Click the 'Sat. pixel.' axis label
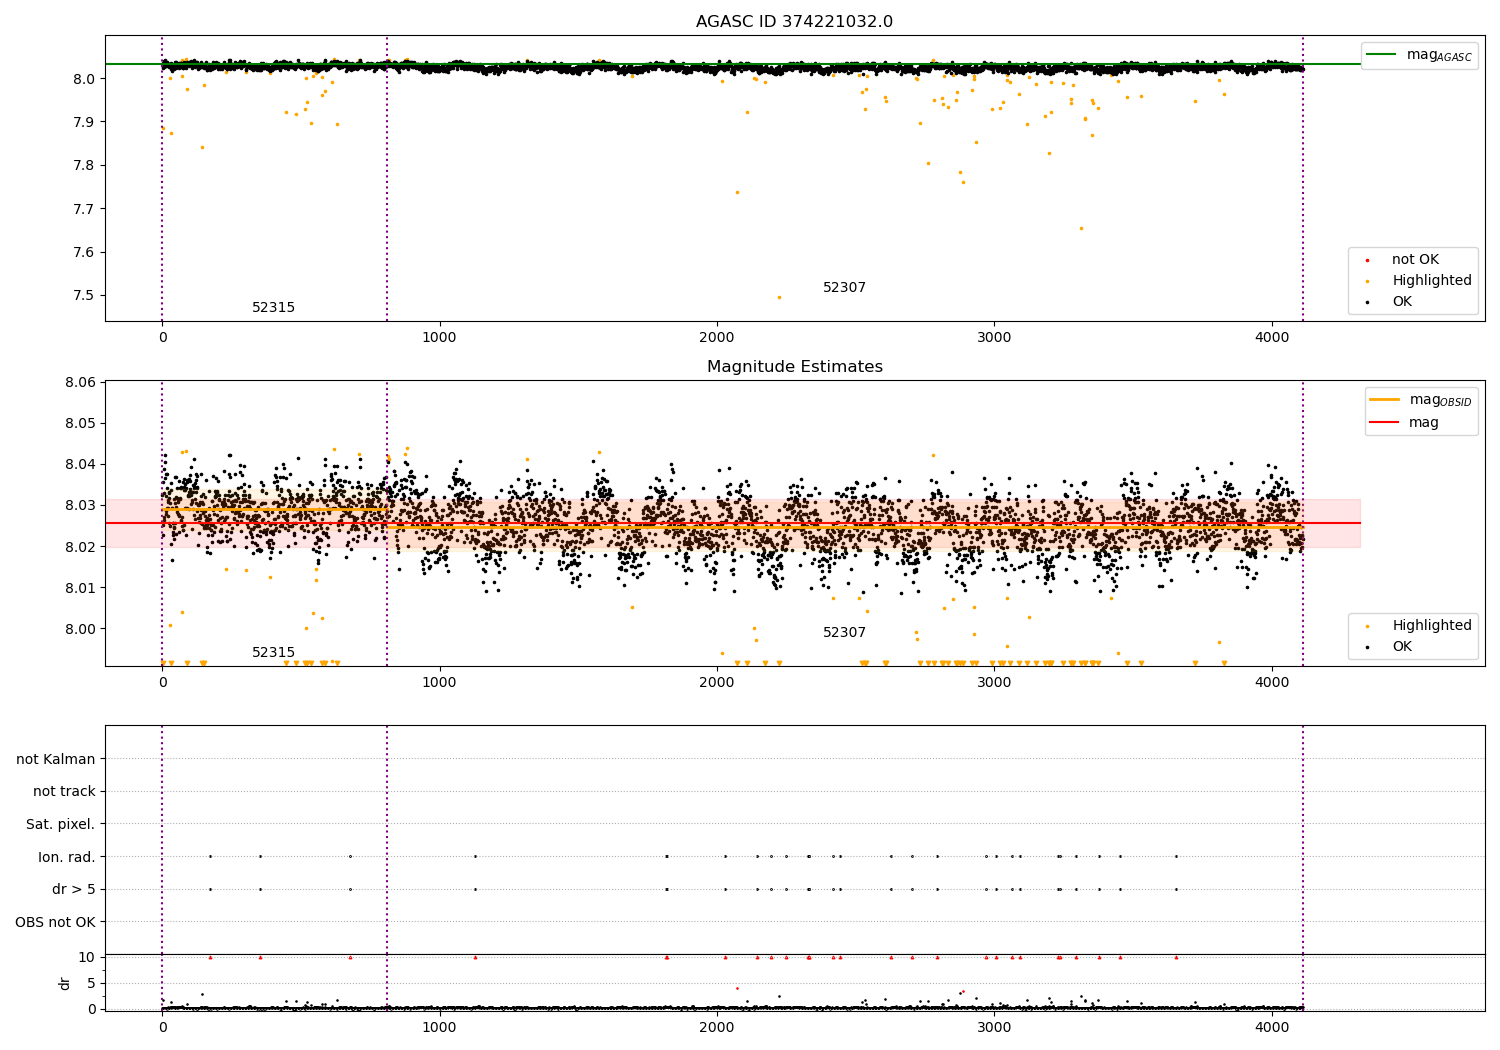The height and width of the screenshot is (1050, 1500). (x=61, y=825)
